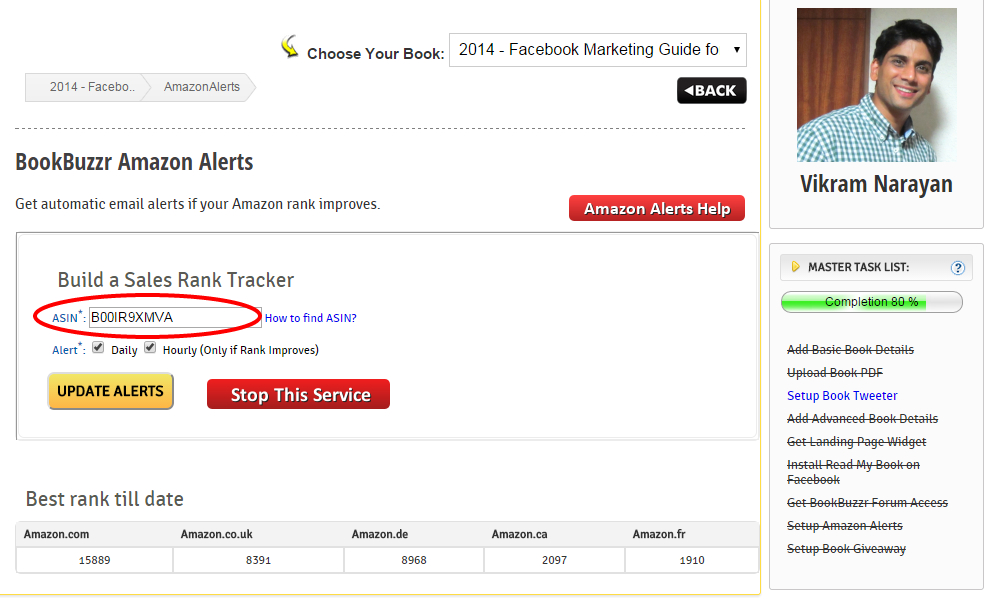The image size is (996, 613).
Task: Toggle the Hourly alert checkbox
Action: pos(150,347)
